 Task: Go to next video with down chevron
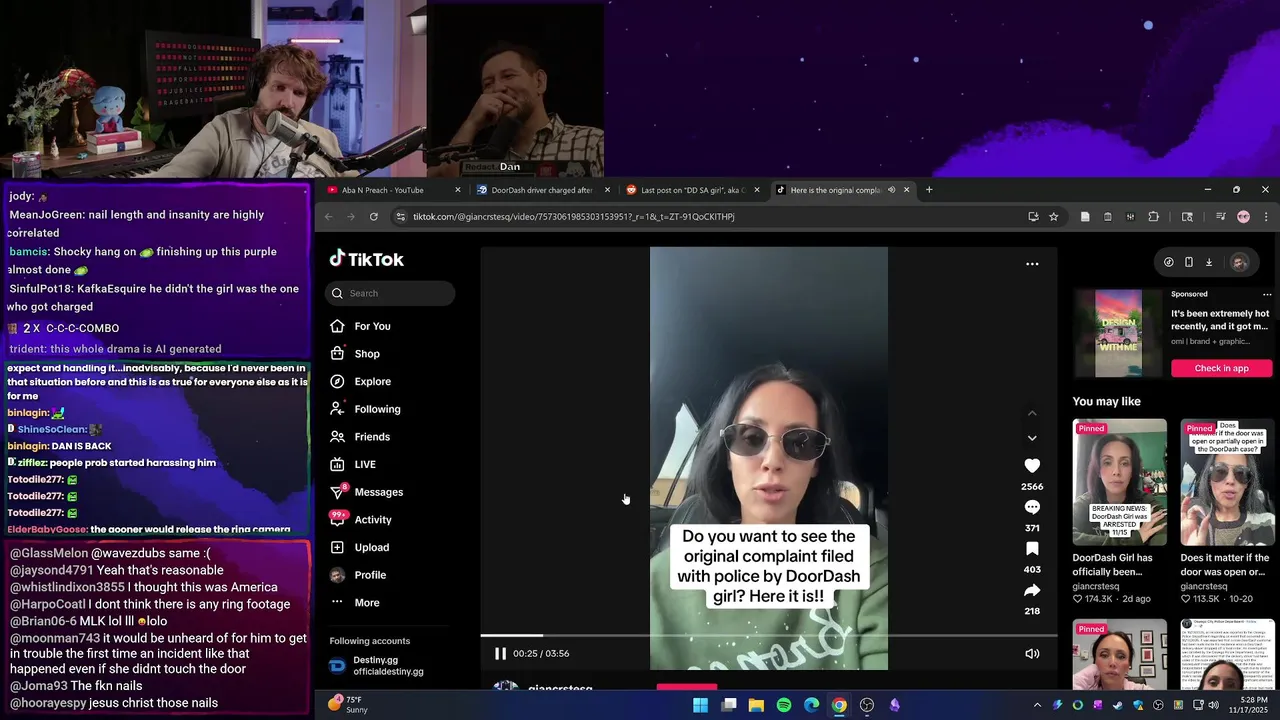click(1032, 438)
